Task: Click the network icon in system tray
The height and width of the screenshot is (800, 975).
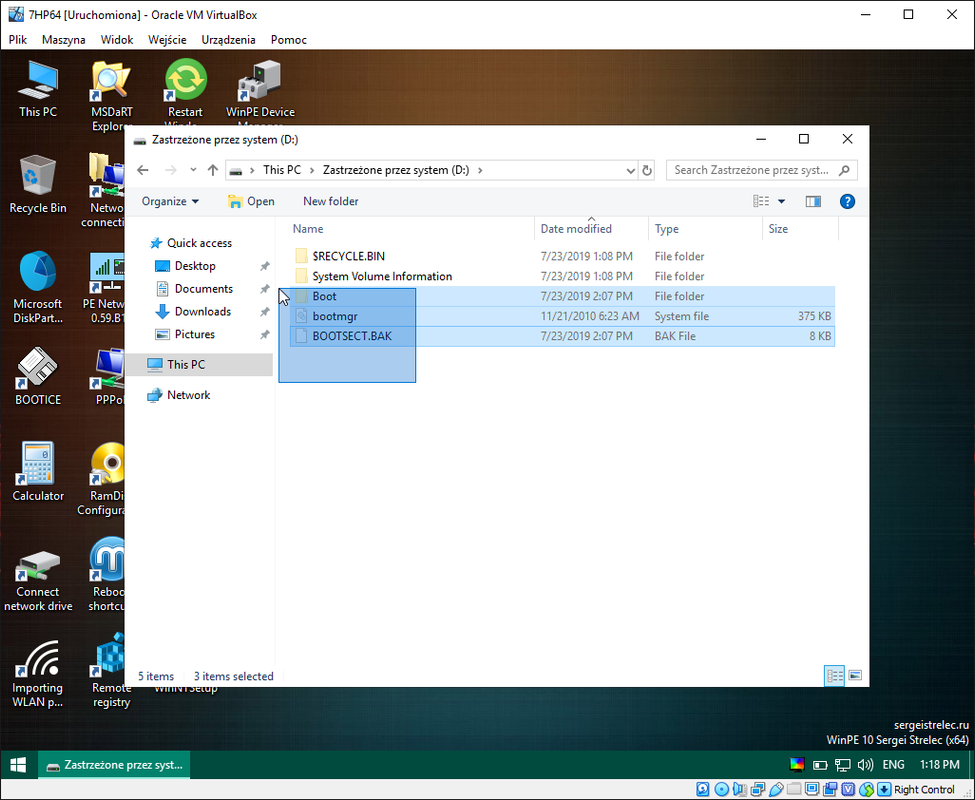Action: tap(843, 765)
